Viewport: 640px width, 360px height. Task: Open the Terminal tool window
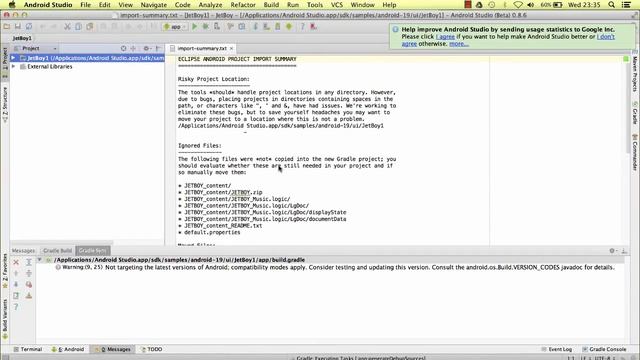coord(28,349)
